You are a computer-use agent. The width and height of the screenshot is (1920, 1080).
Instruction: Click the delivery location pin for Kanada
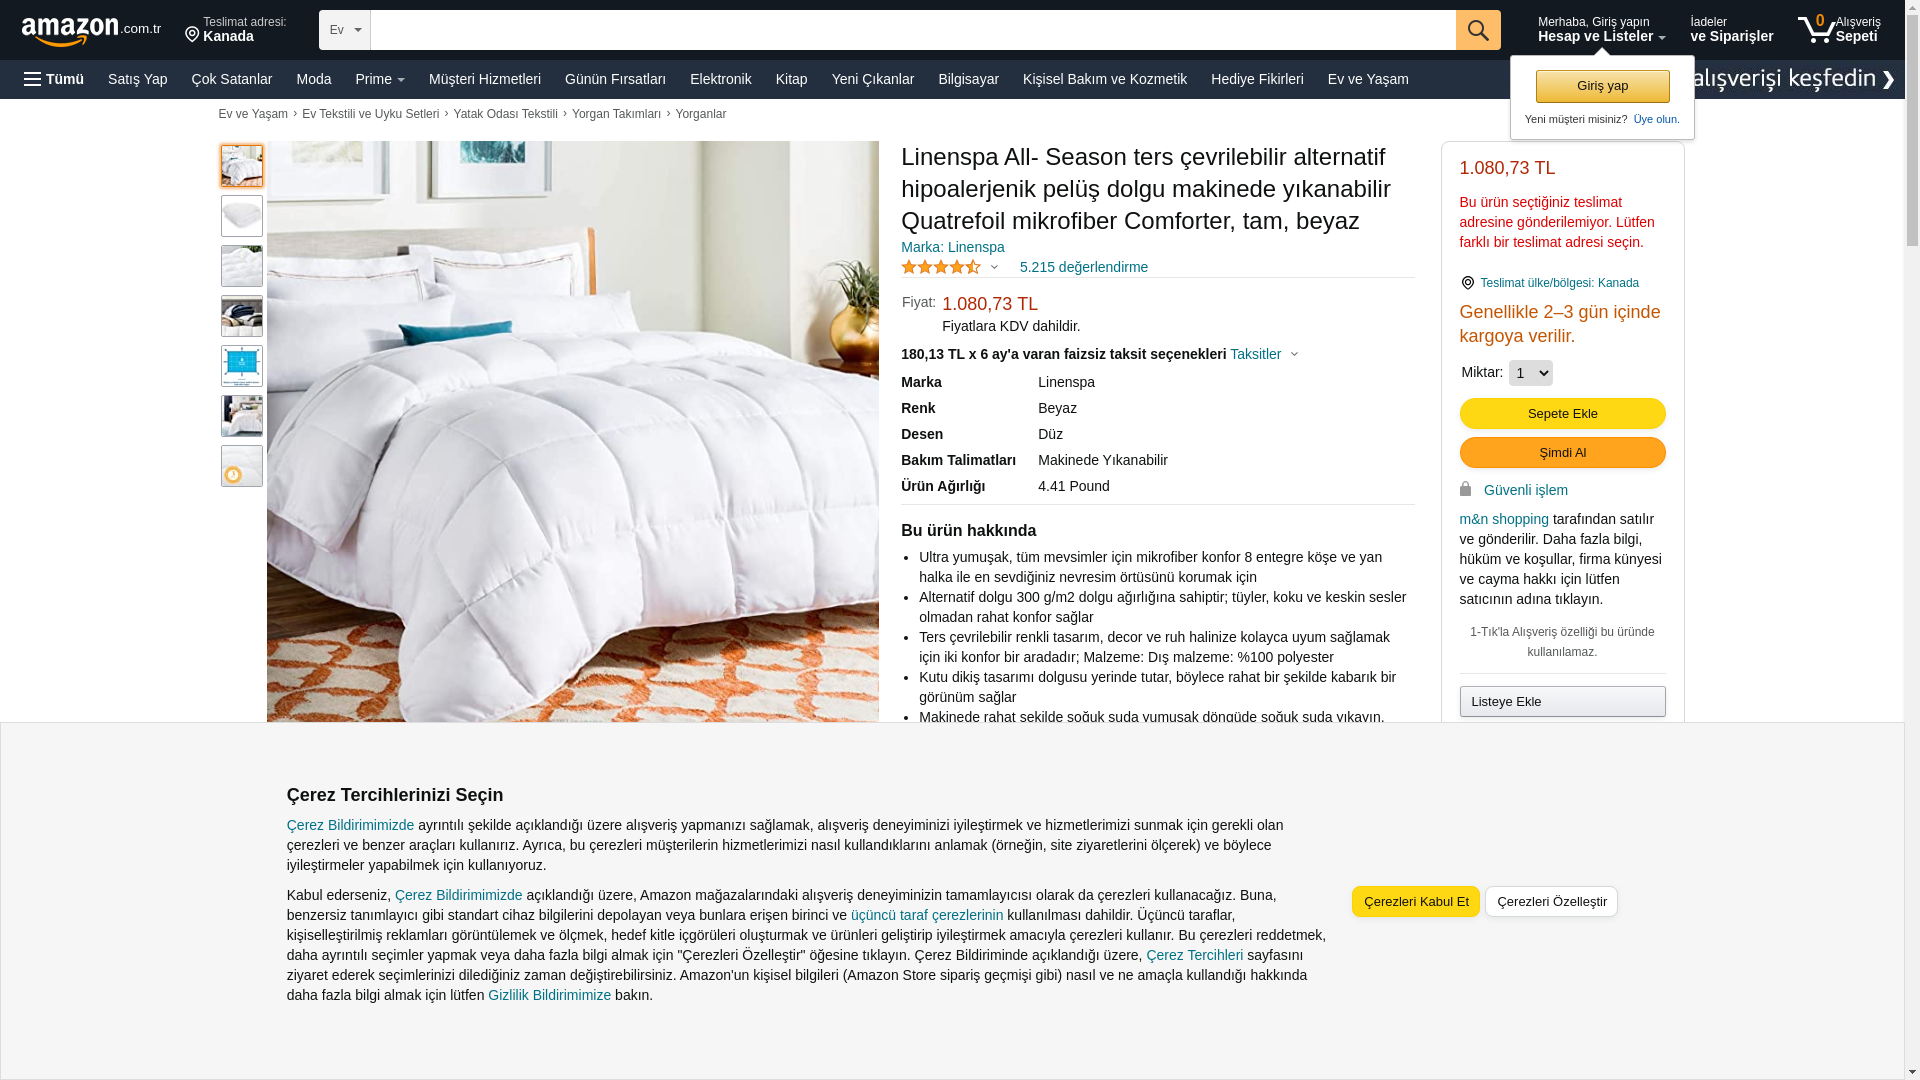193,36
